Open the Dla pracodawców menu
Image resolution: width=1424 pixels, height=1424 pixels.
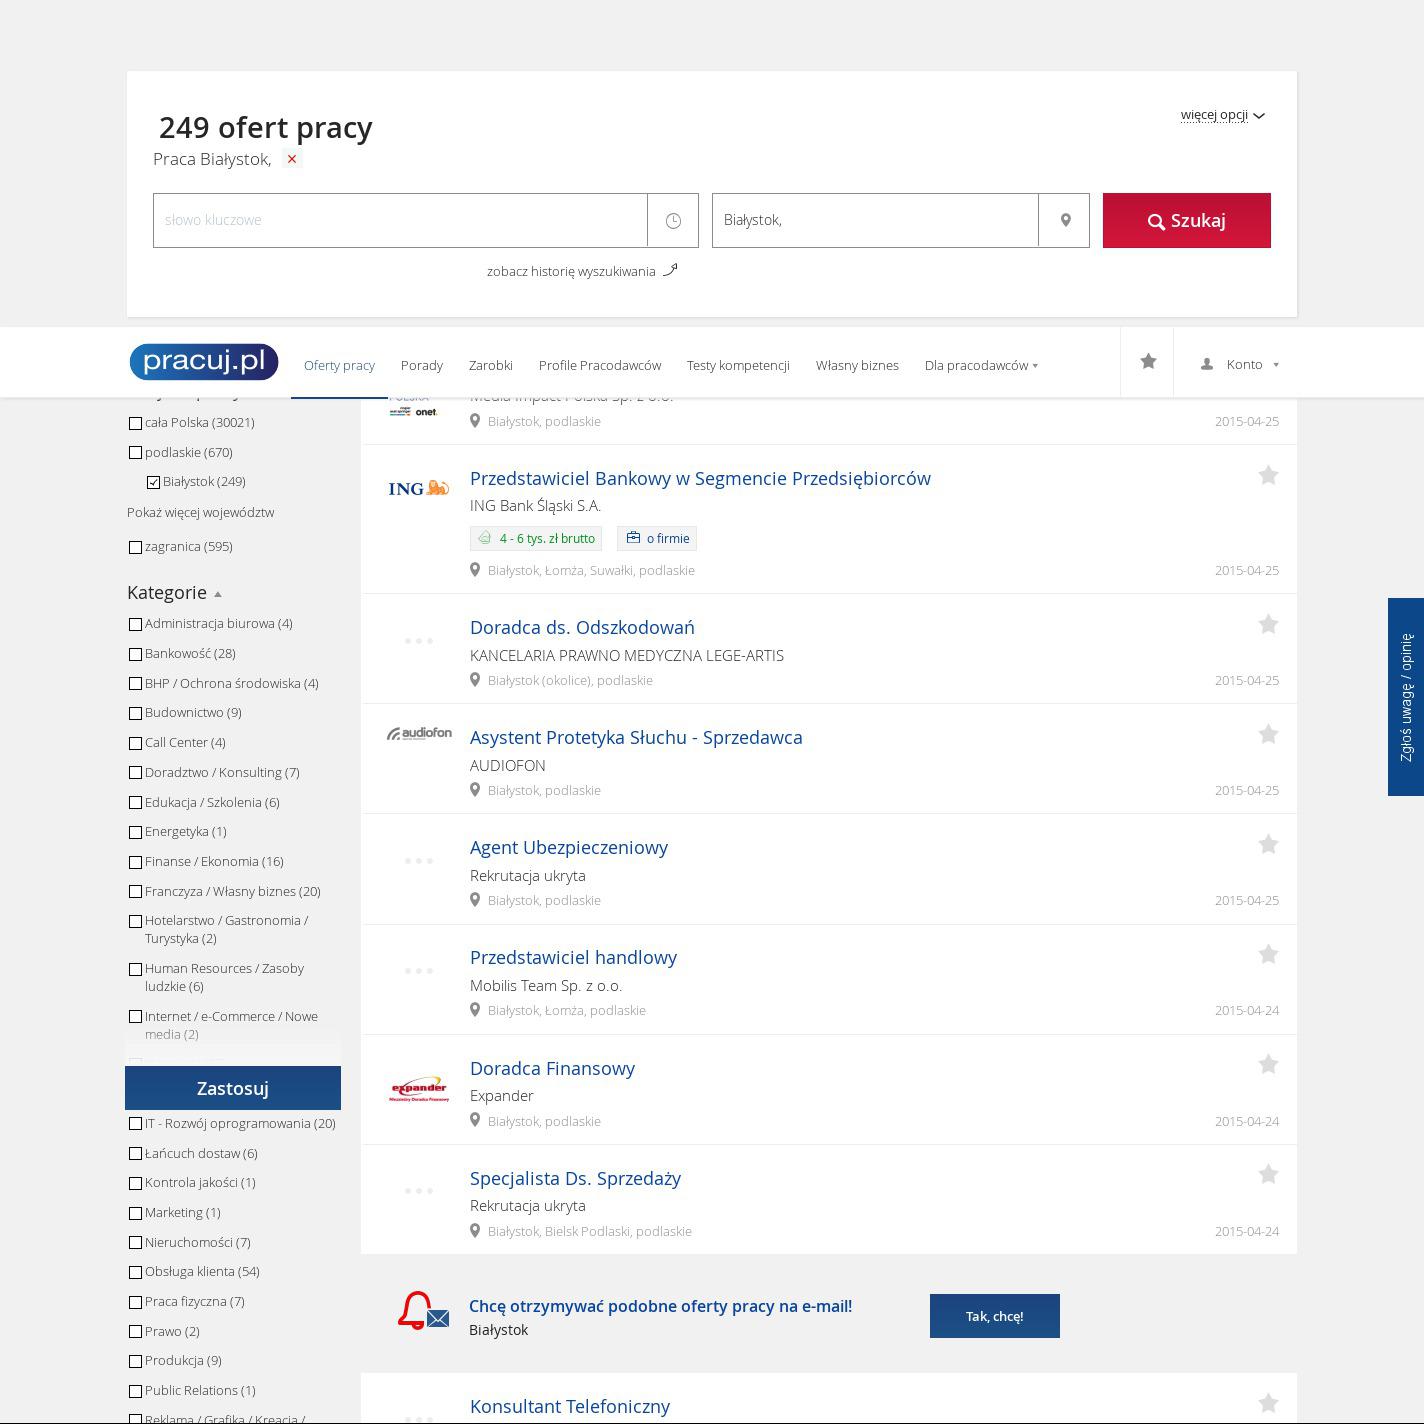(x=980, y=365)
